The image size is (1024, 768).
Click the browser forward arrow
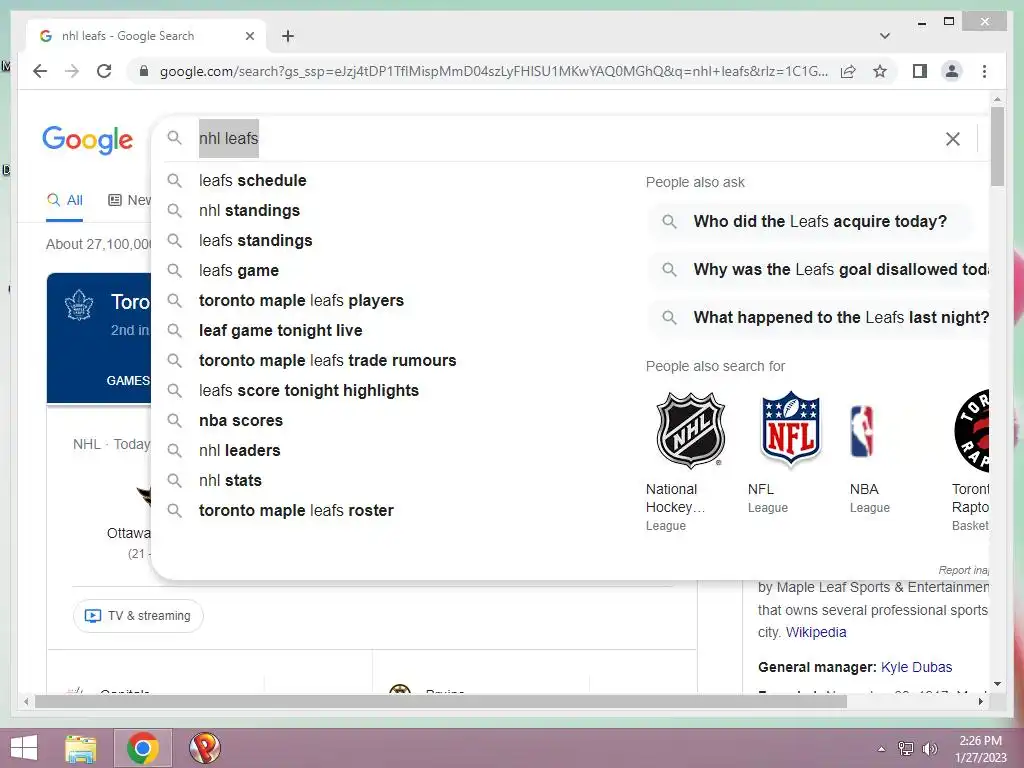pyautogui.click(x=72, y=71)
